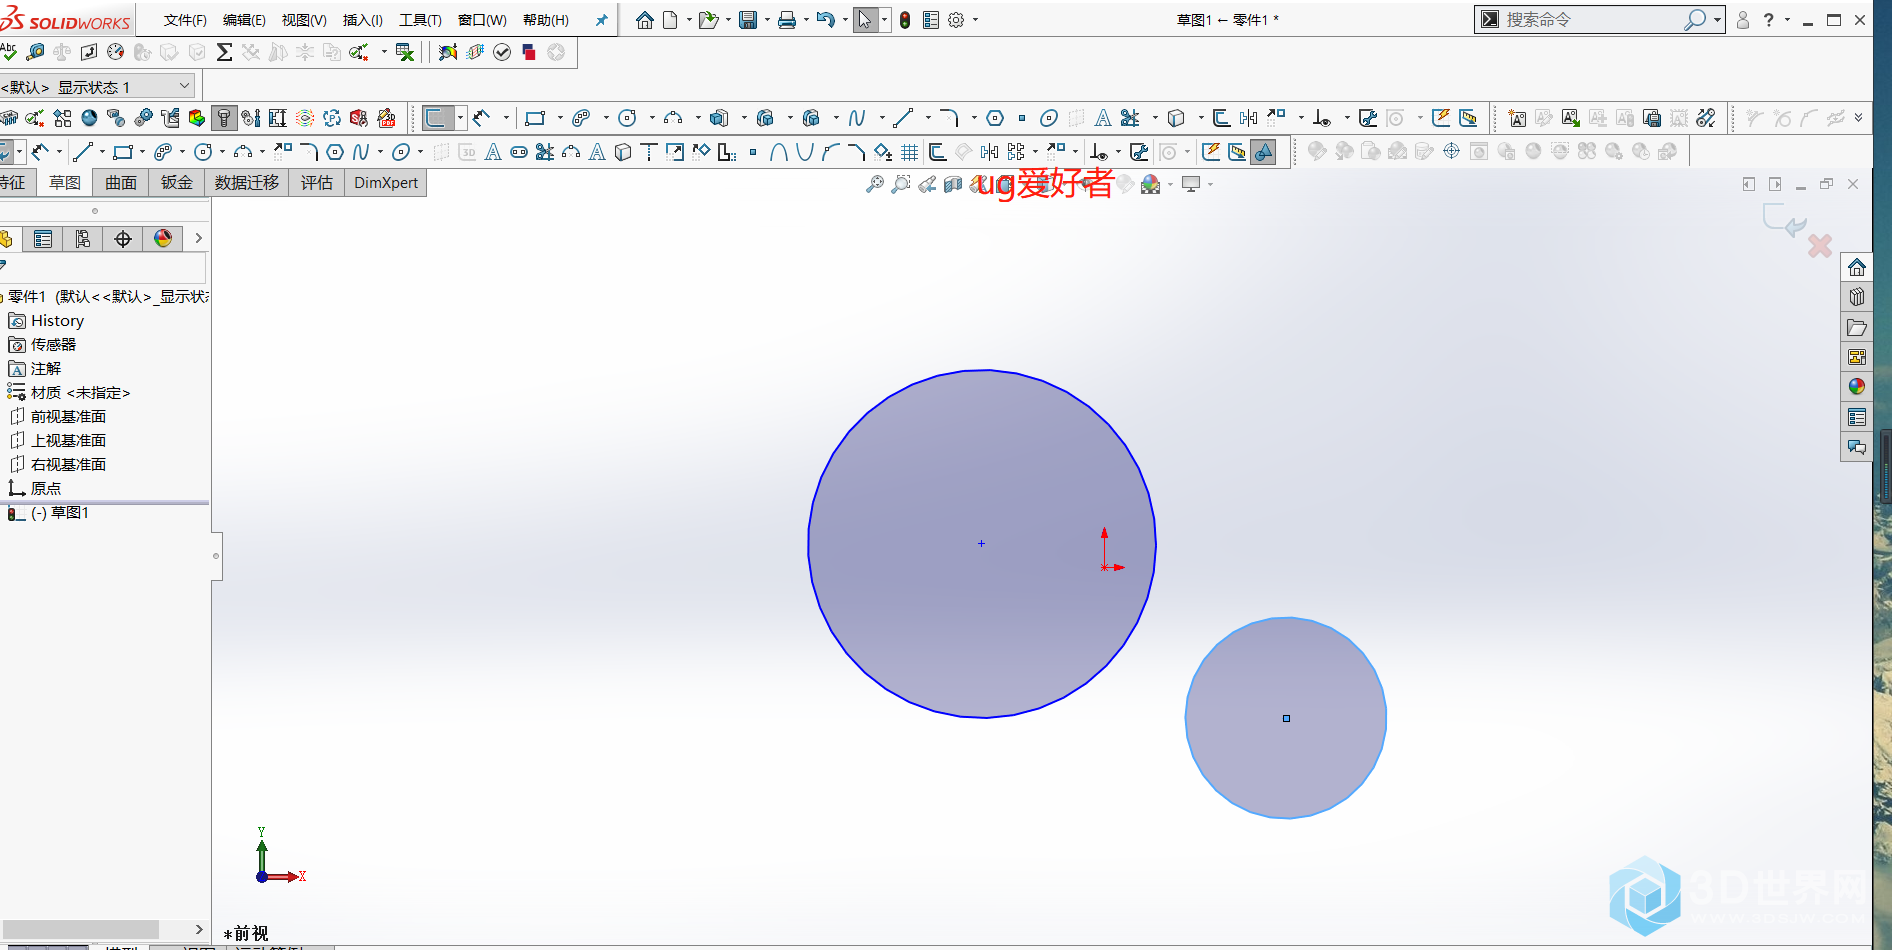The image size is (1892, 950).
Task: Click the Toolbox bolt icon in add-ins toolbar
Action: (224, 118)
